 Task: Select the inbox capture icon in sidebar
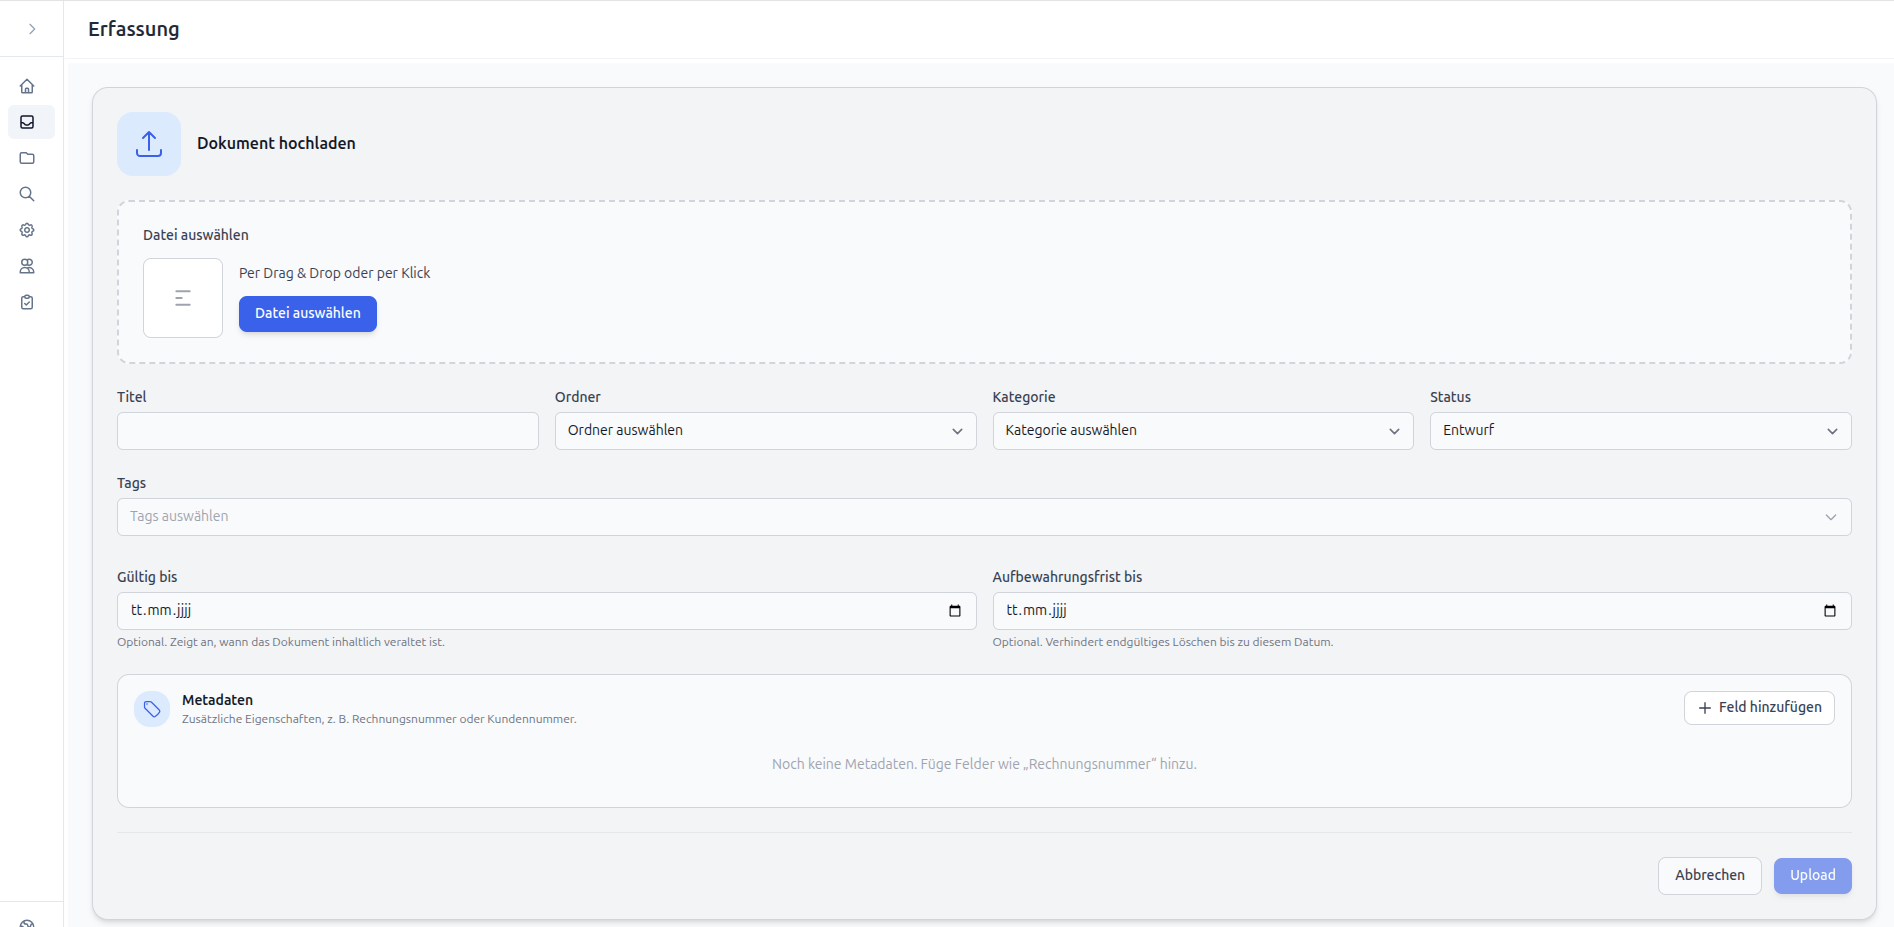pos(27,122)
